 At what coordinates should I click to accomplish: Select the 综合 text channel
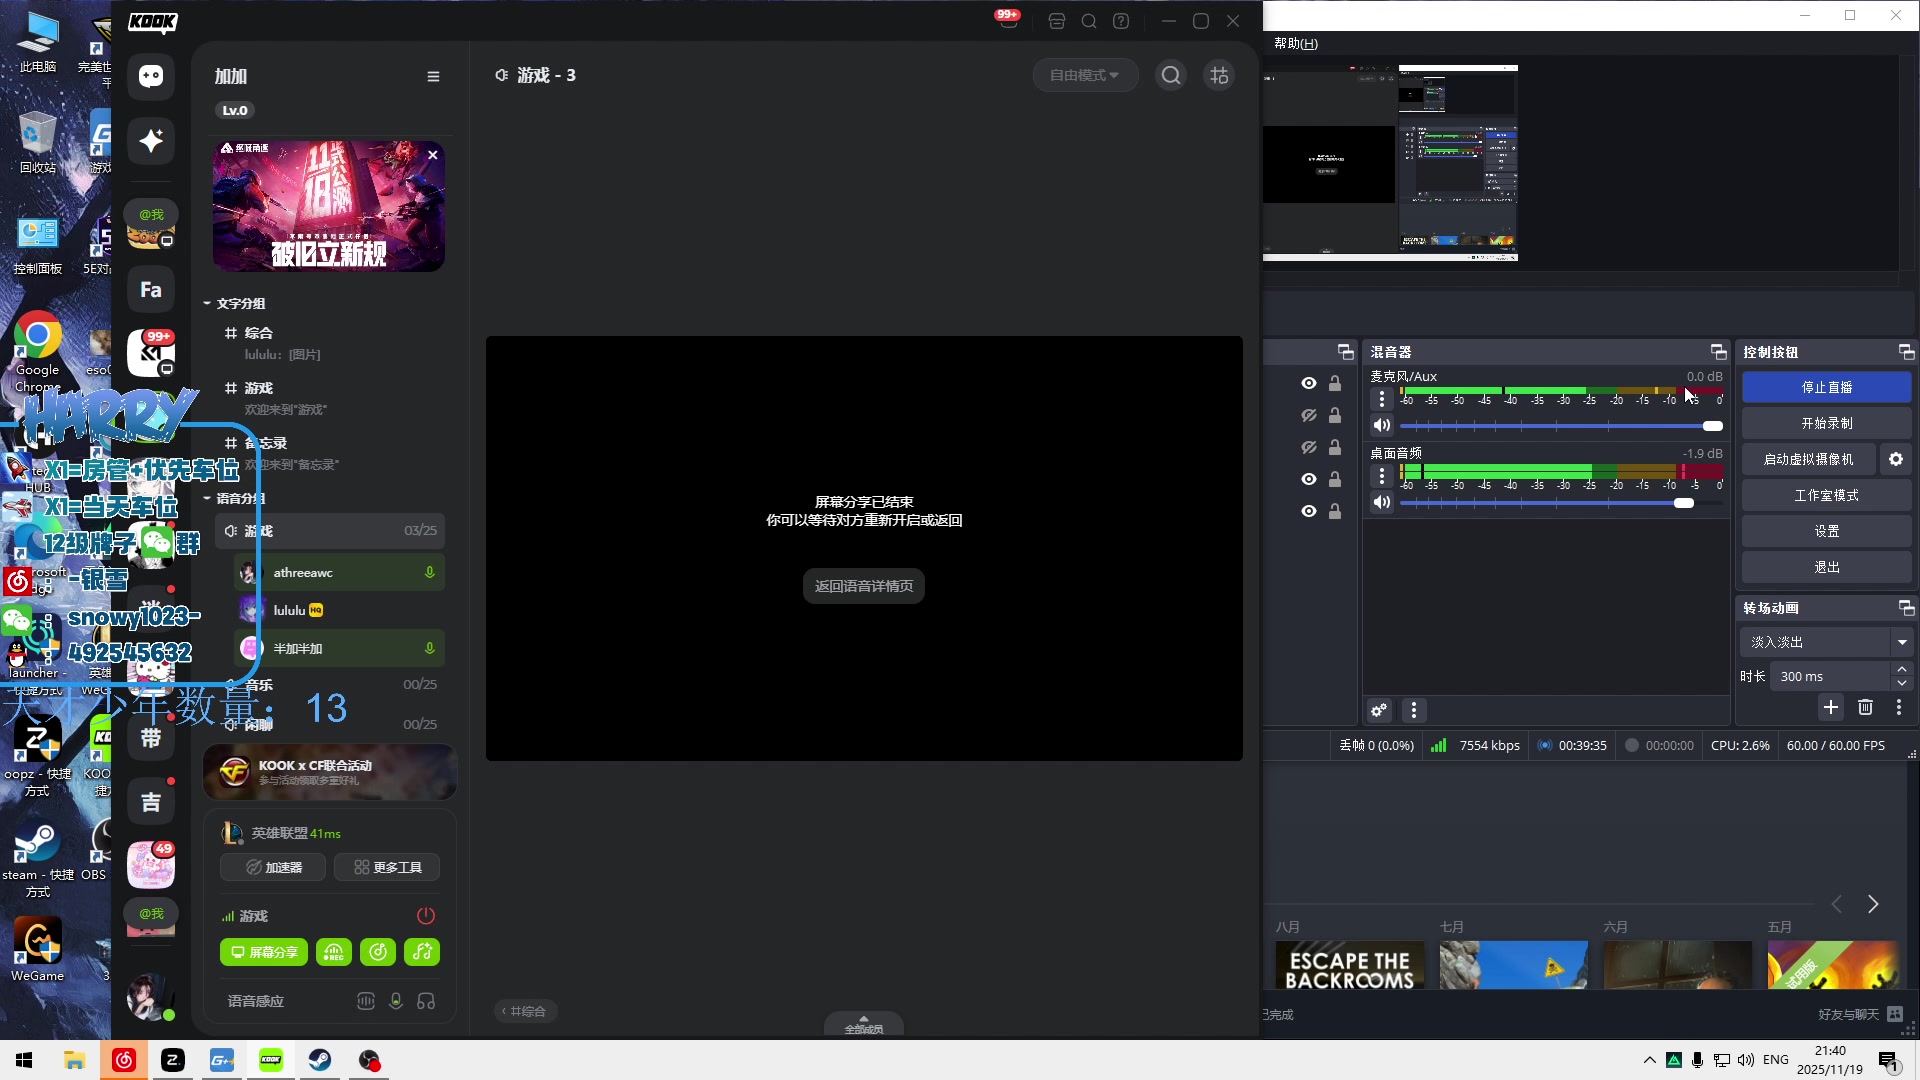pyautogui.click(x=259, y=333)
